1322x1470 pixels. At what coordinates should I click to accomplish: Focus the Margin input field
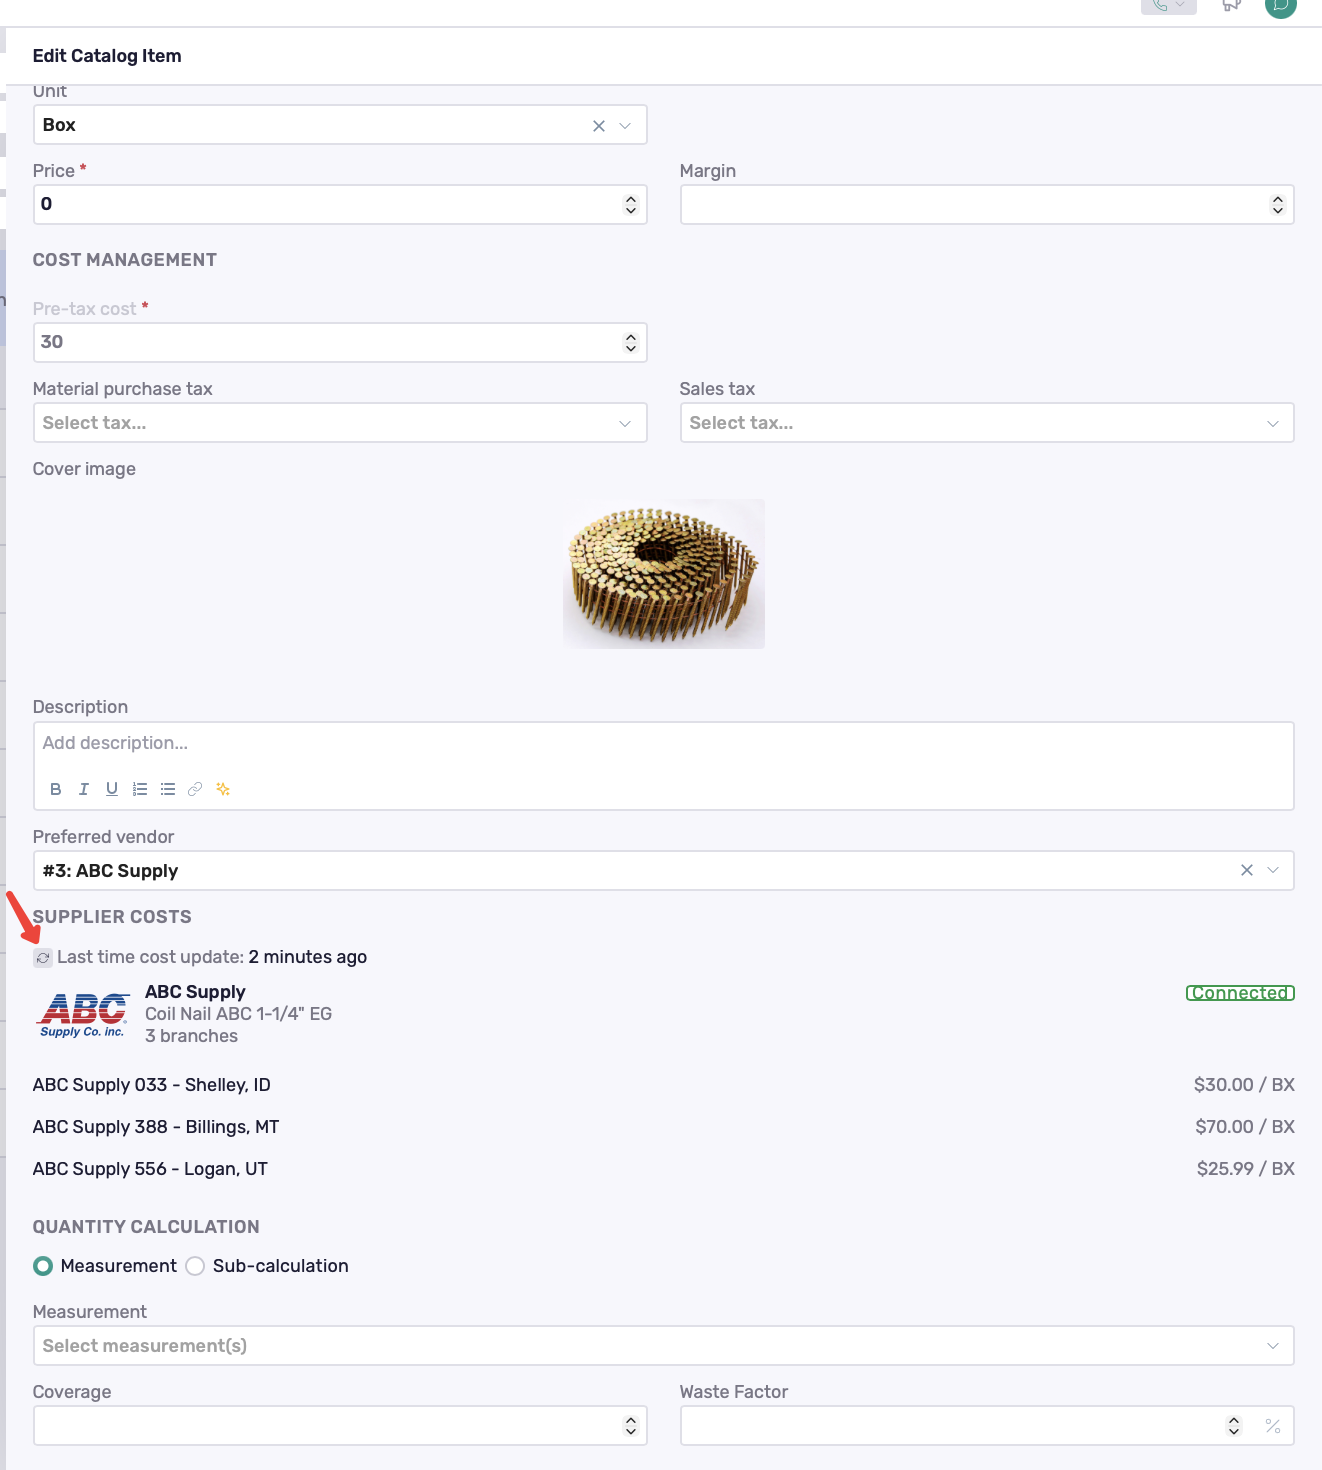pos(987,205)
